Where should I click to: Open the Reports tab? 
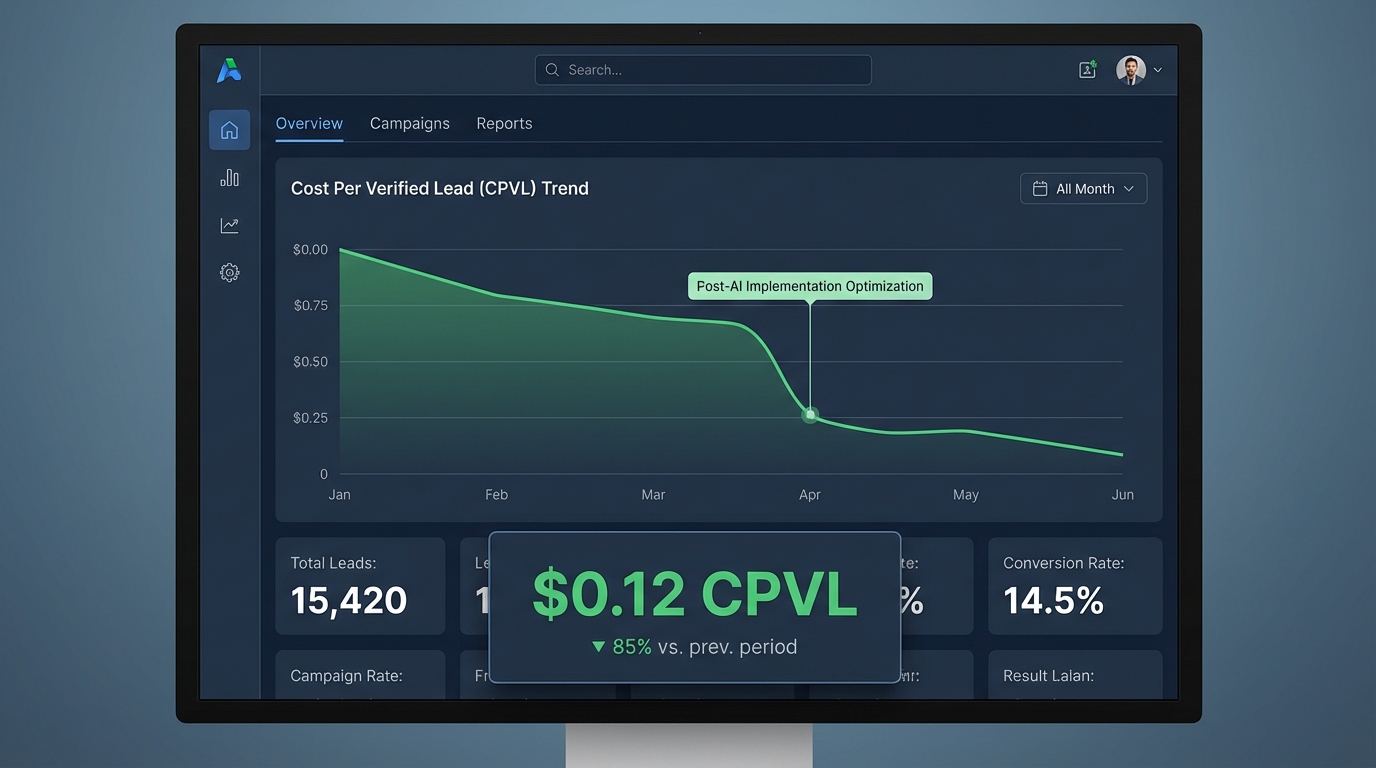(504, 124)
